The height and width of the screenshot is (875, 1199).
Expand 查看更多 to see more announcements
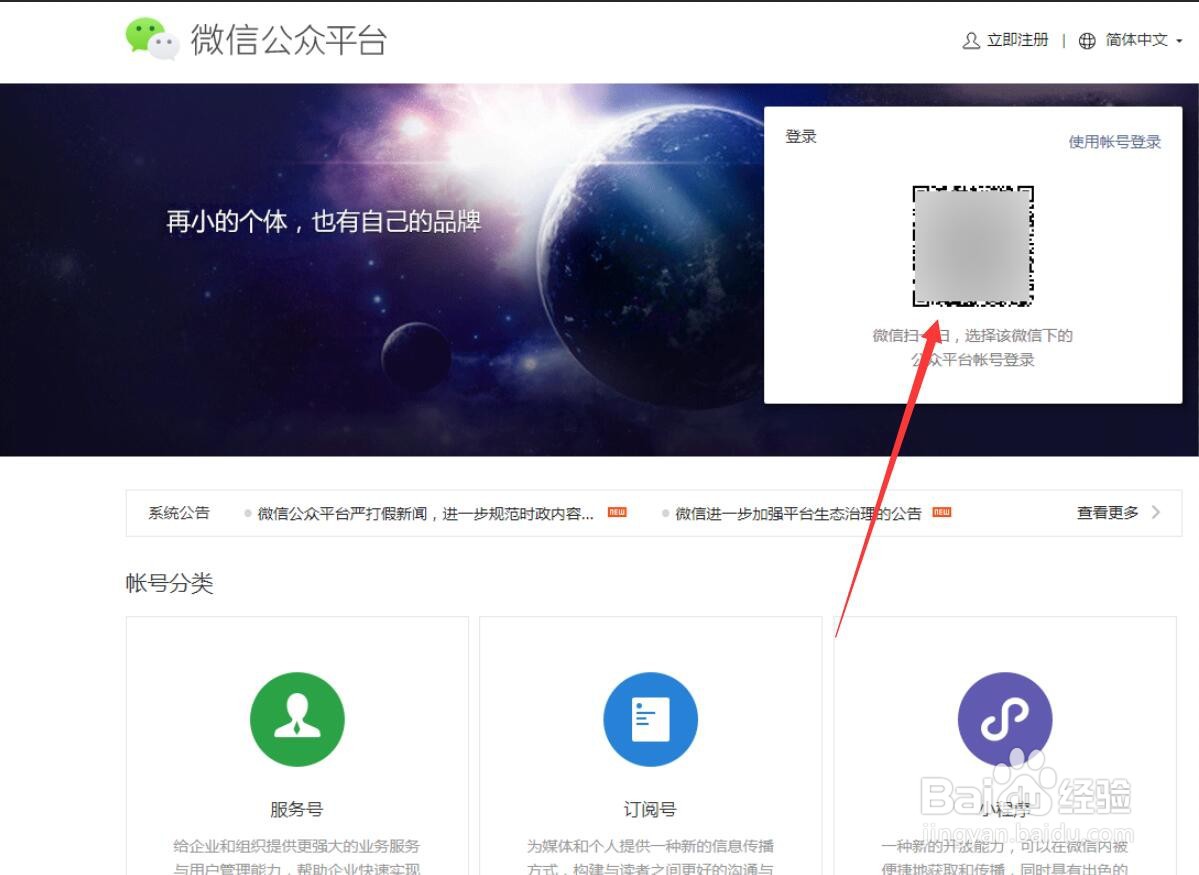(x=1106, y=512)
